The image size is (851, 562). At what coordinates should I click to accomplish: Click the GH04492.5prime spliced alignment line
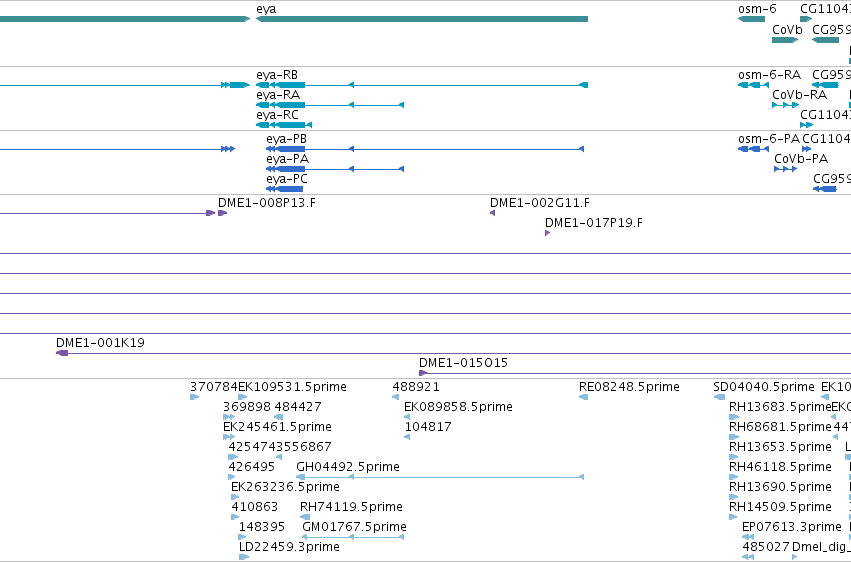click(439, 477)
